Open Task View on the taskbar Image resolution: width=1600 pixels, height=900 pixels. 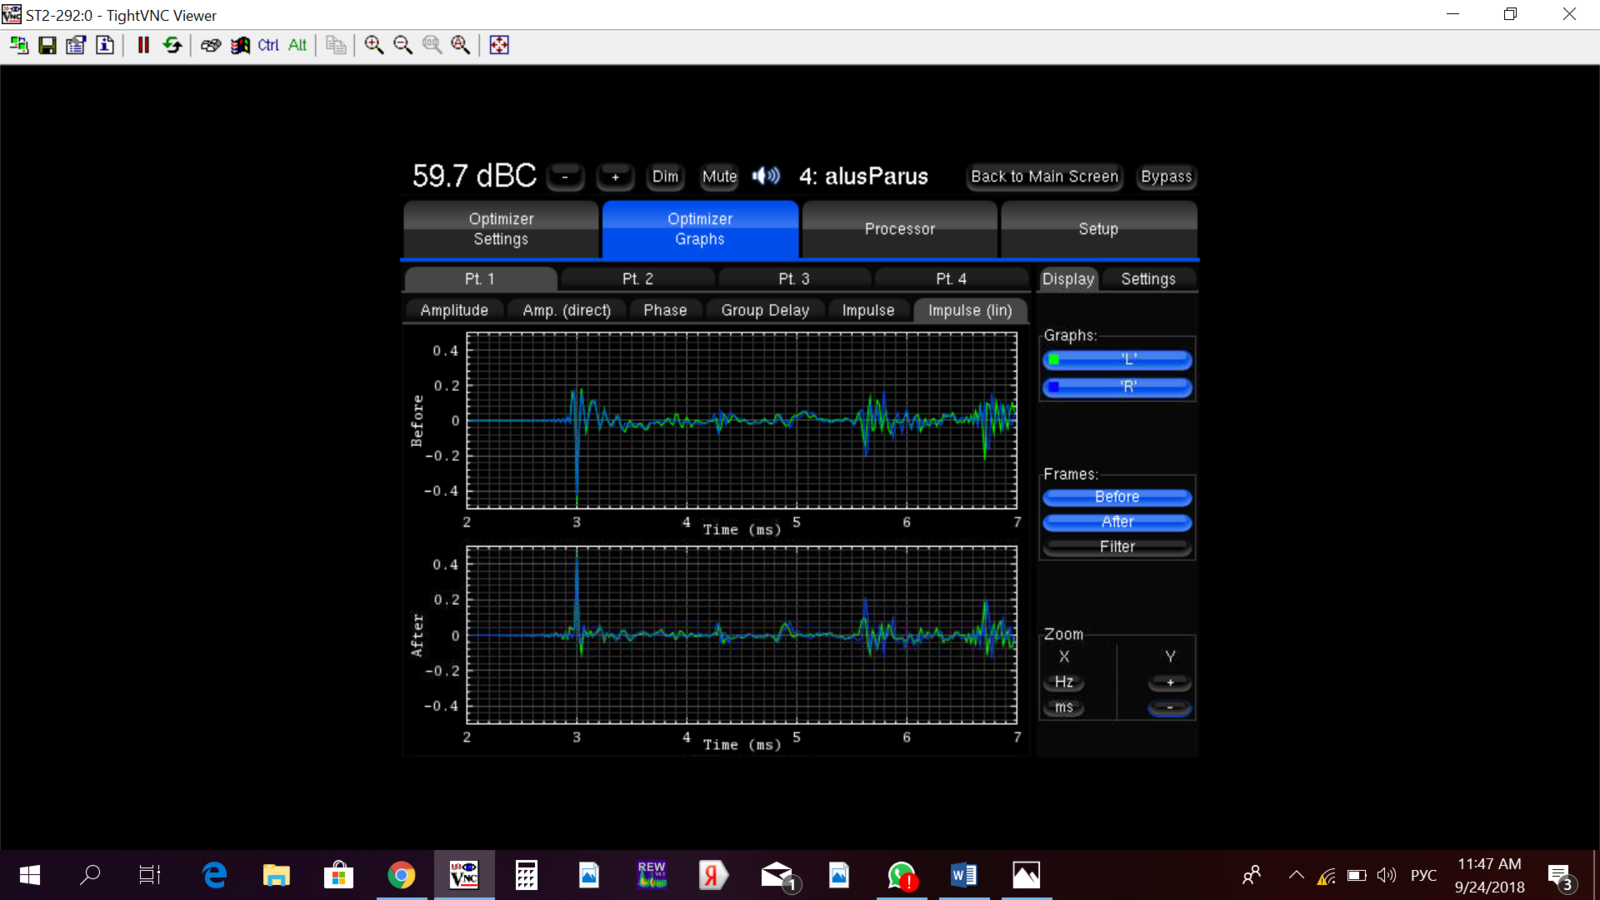click(x=150, y=875)
